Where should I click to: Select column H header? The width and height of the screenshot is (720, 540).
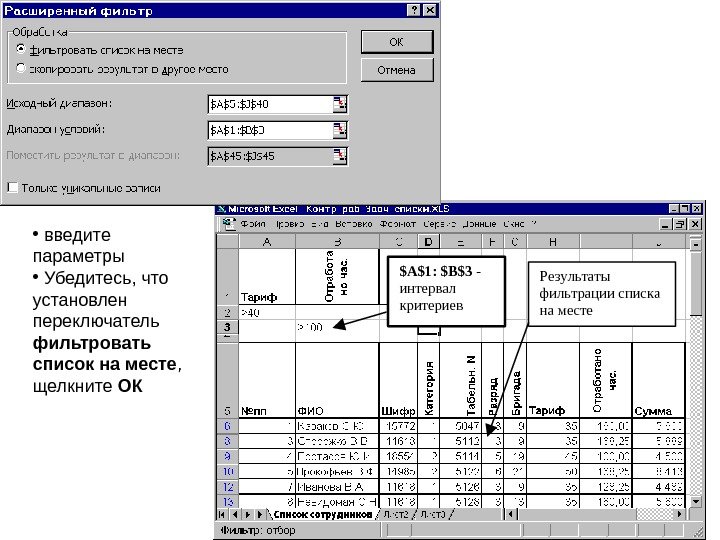[553, 242]
